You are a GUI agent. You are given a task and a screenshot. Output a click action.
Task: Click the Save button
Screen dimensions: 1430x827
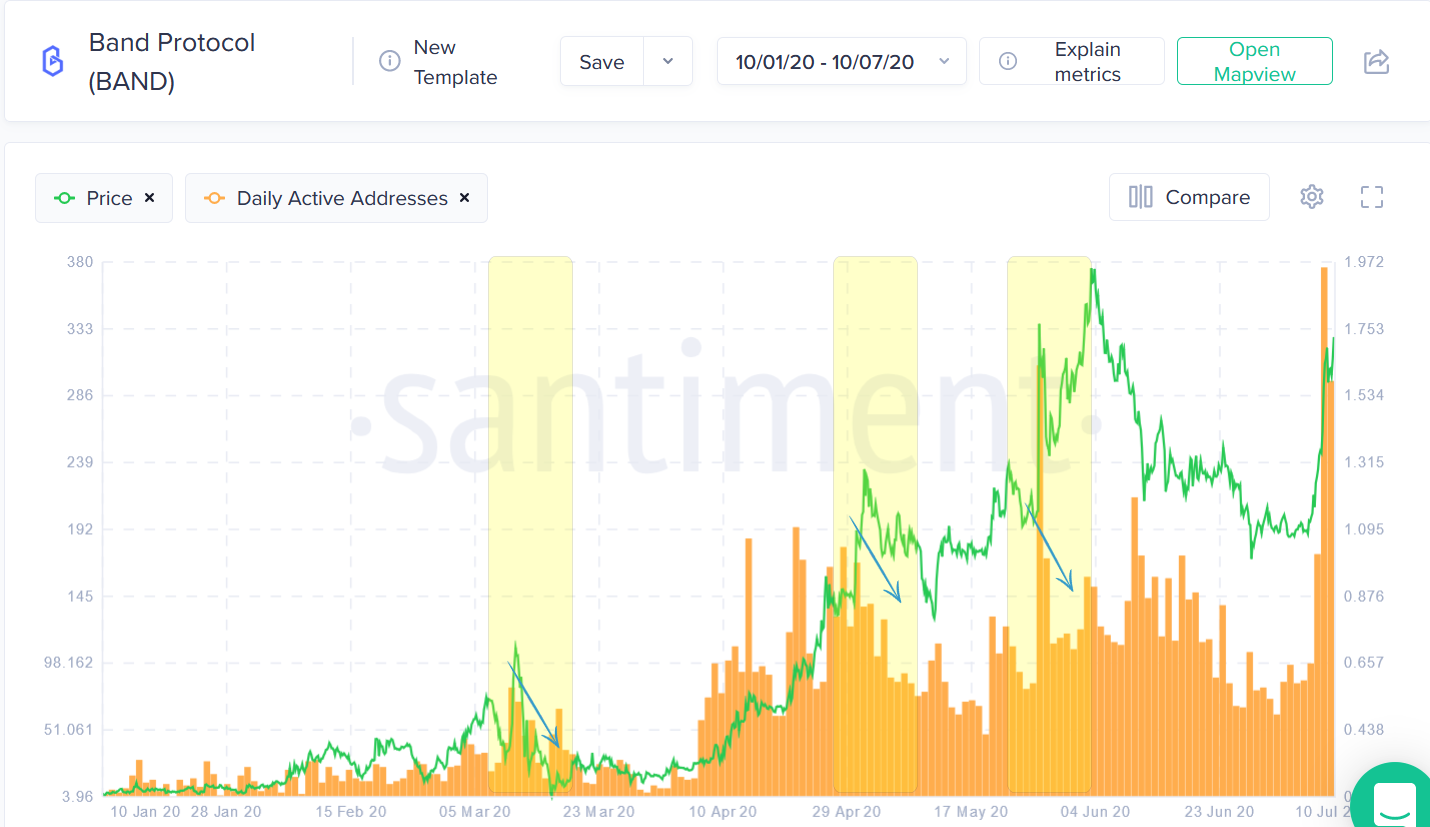click(x=602, y=61)
